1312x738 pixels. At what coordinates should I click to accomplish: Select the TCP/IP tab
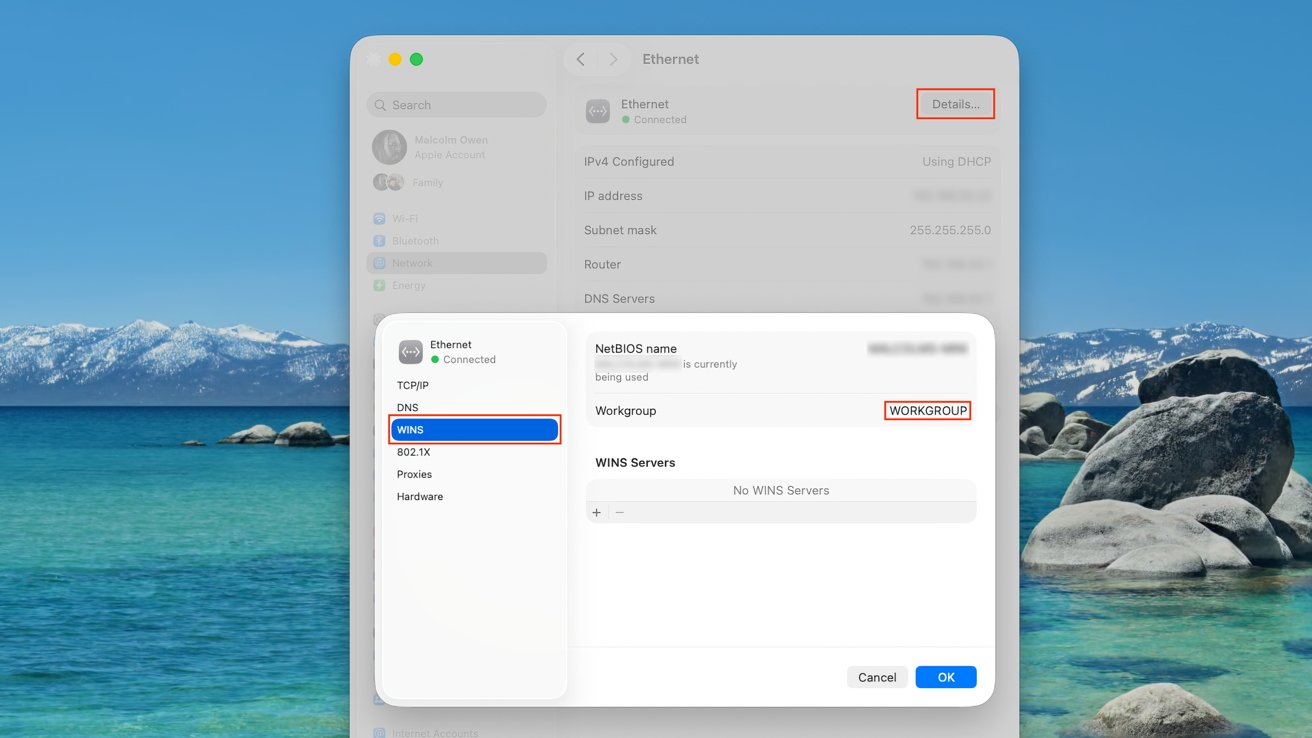(412, 385)
